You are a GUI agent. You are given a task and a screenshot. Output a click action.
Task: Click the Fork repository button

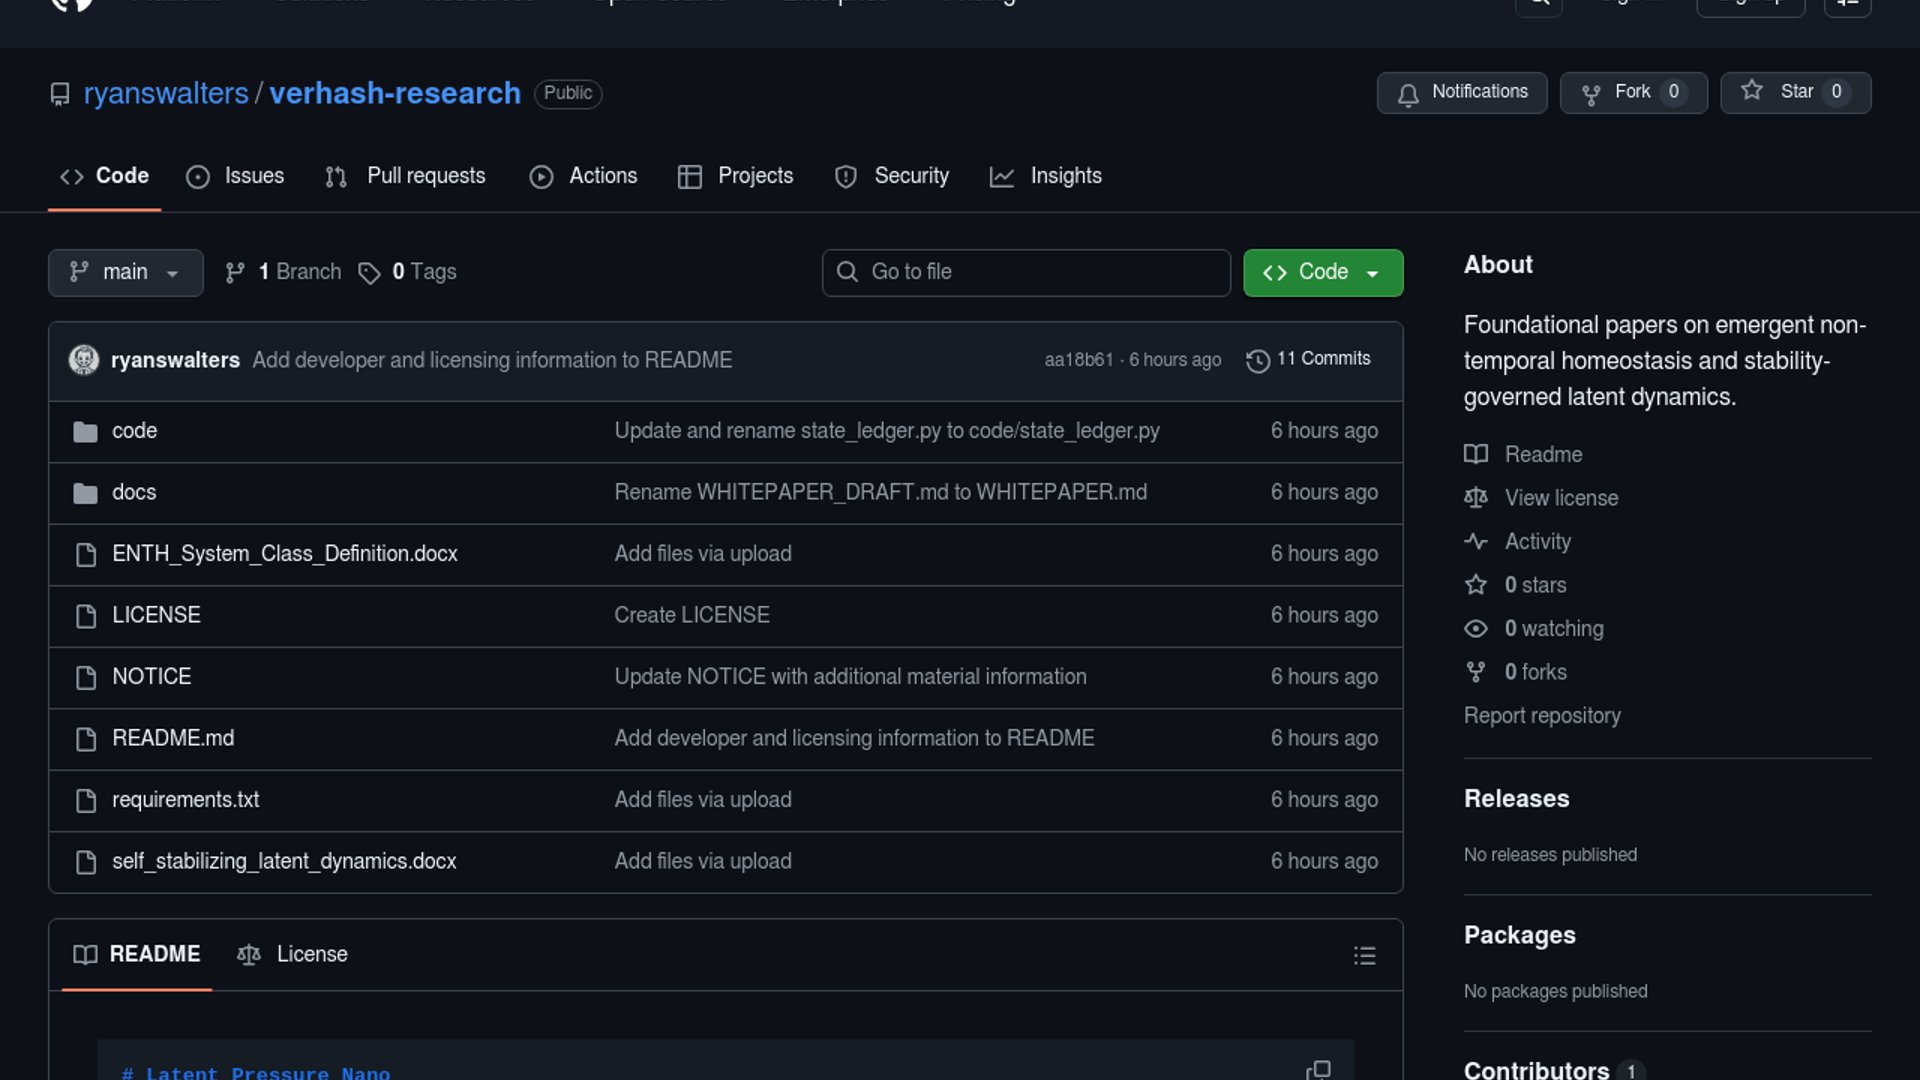coord(1633,92)
